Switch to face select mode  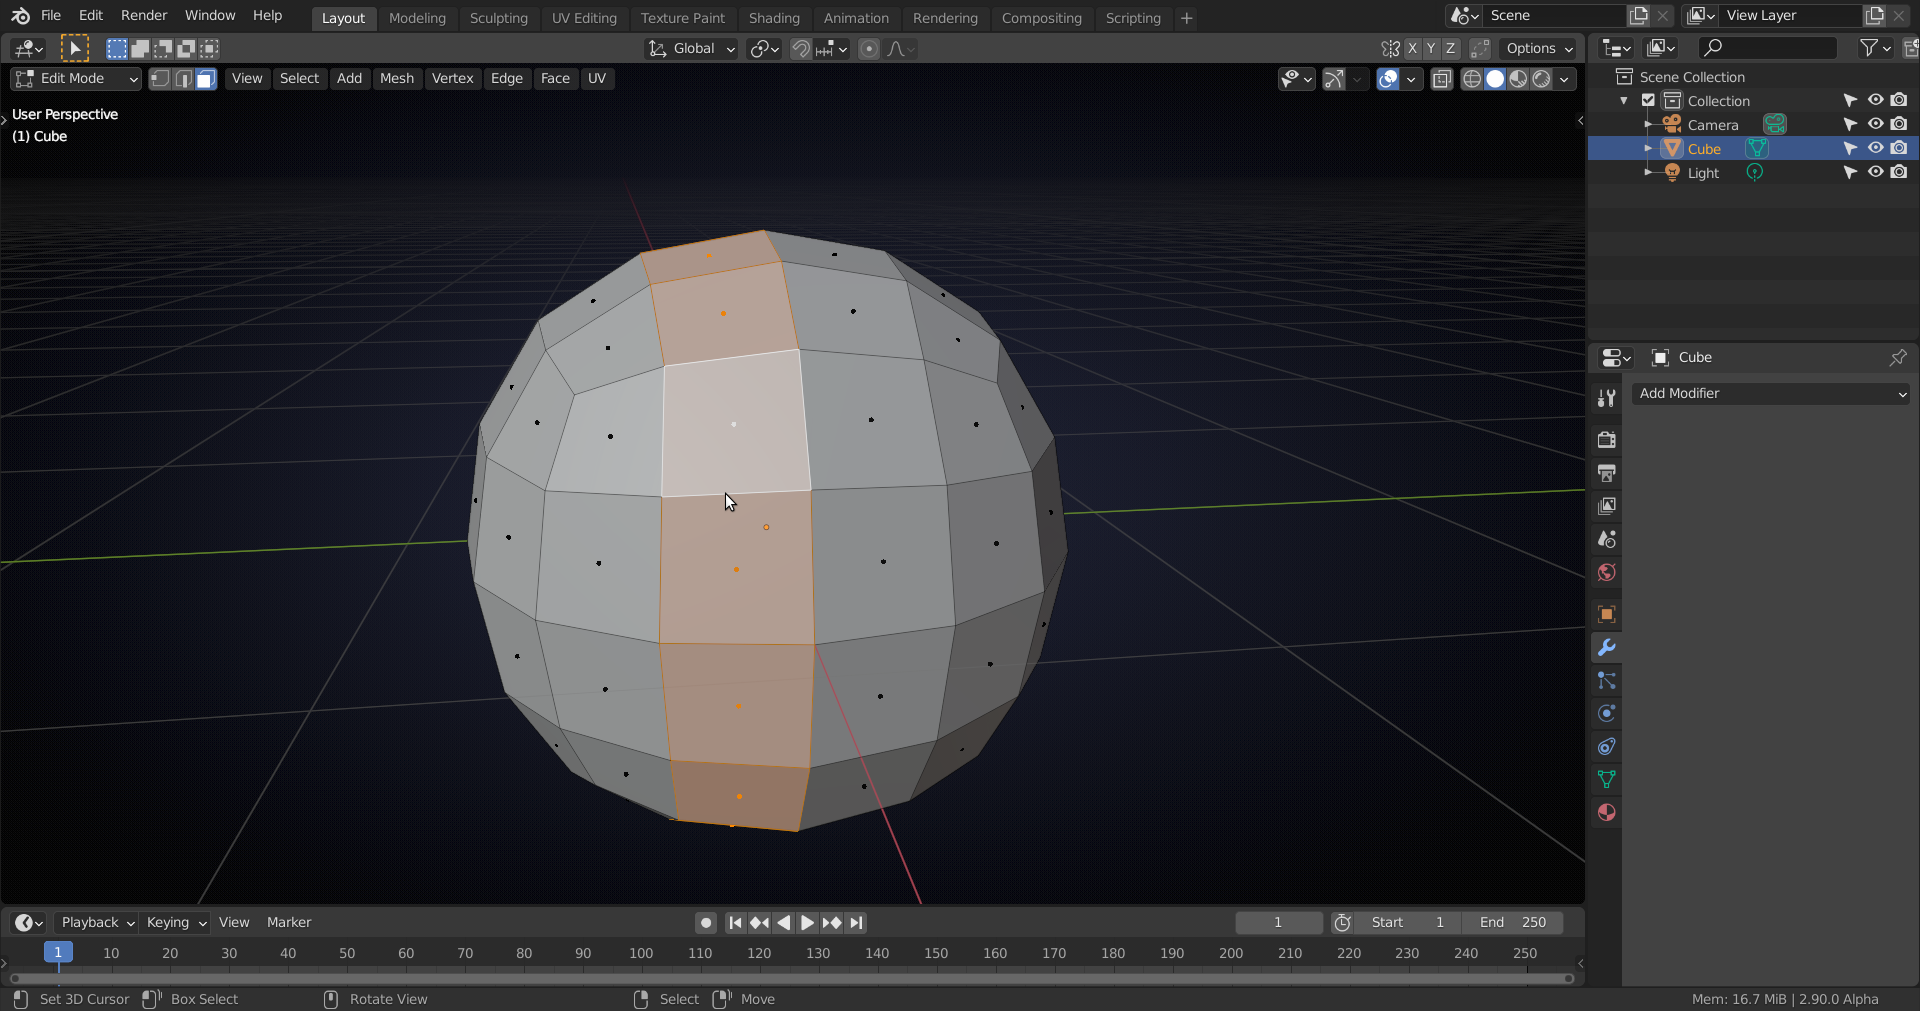(205, 79)
